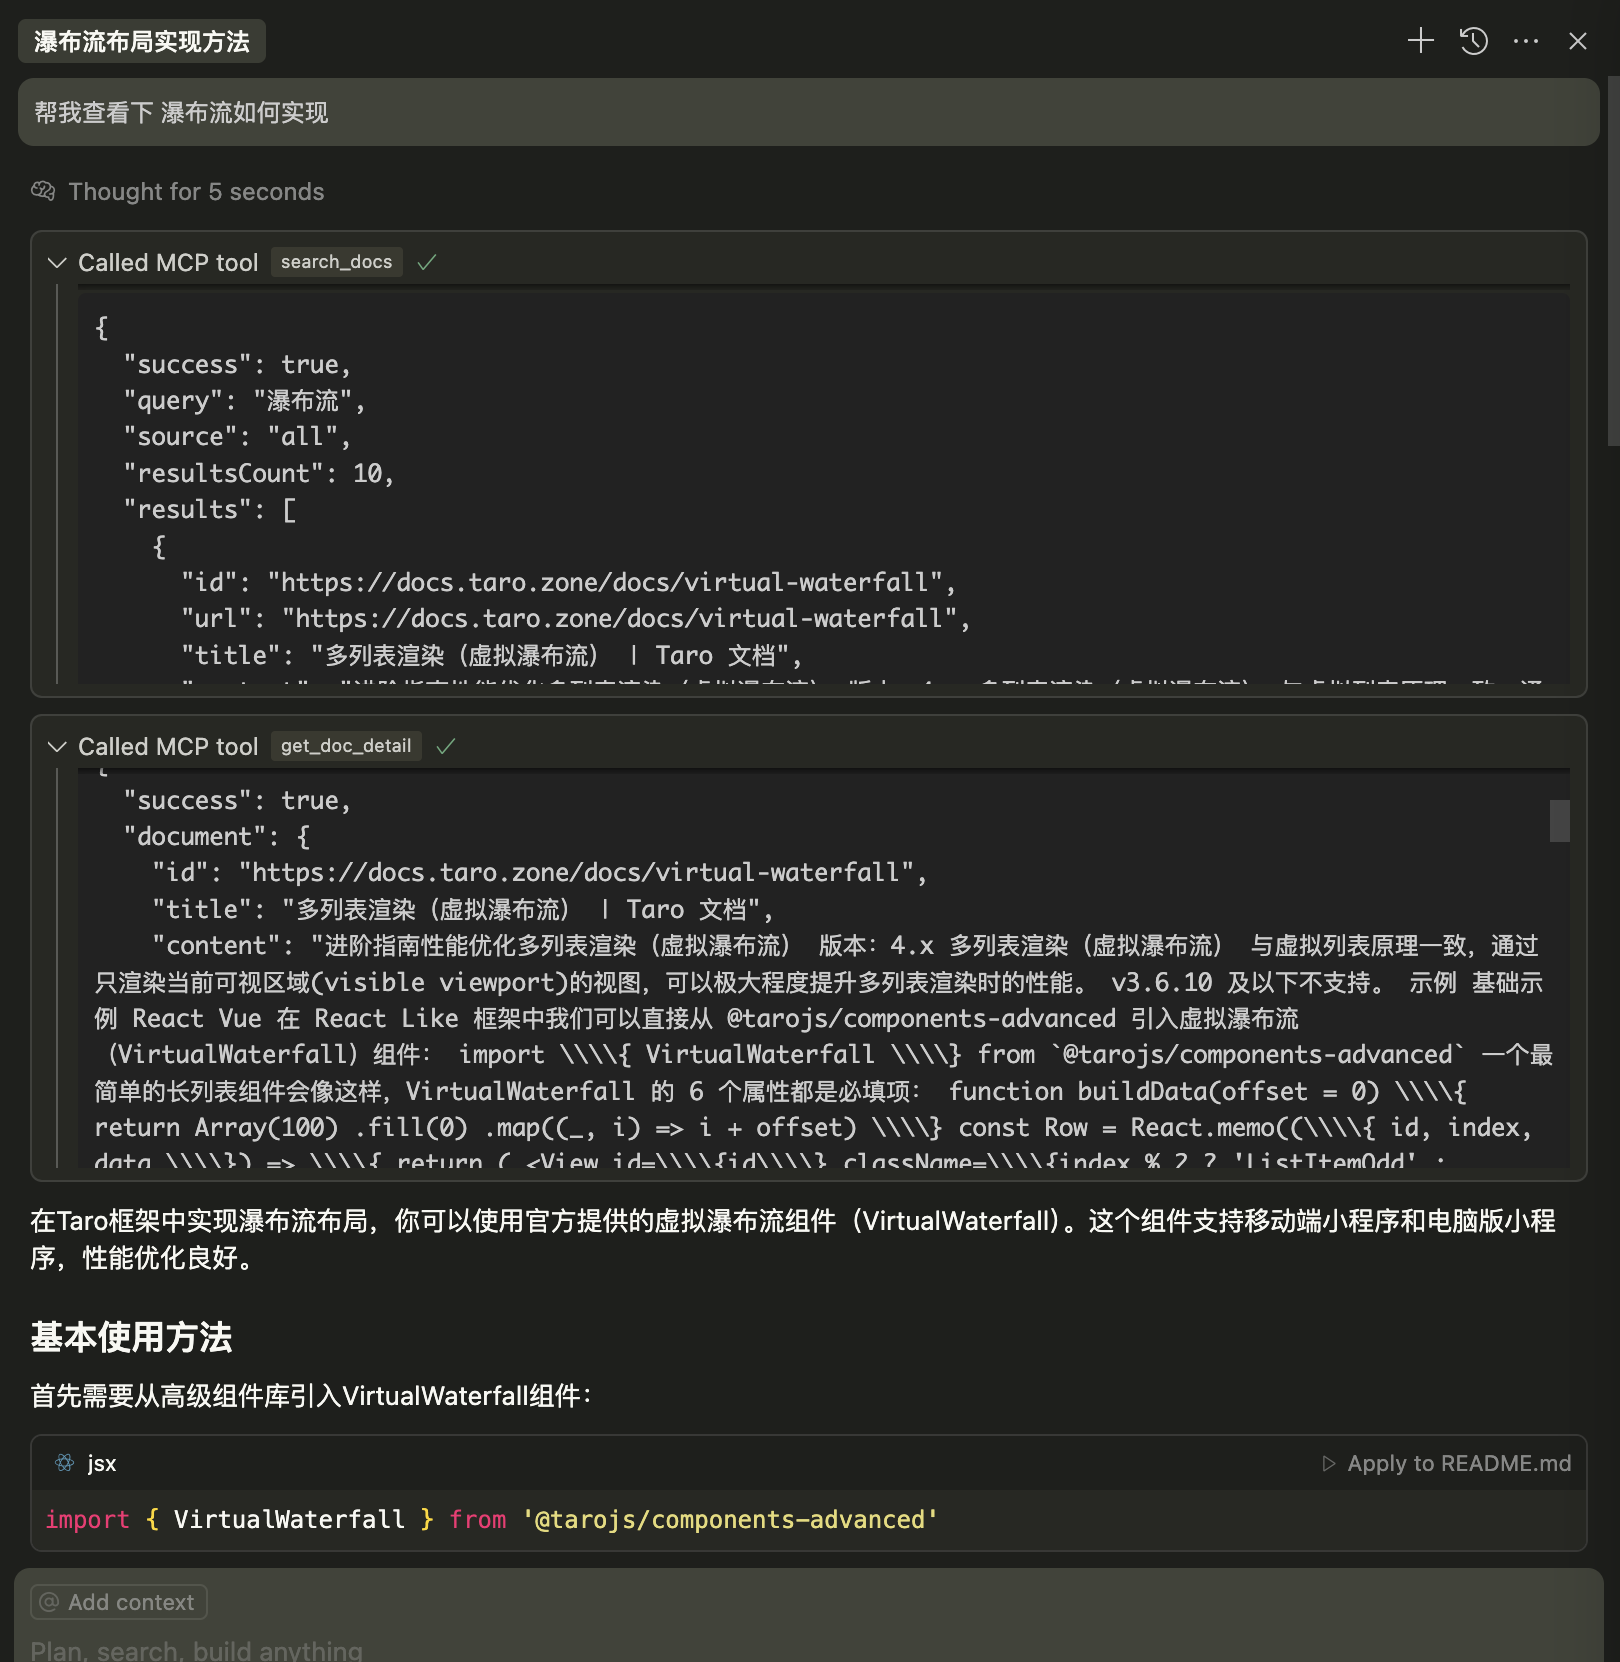Close the chat panel
Screen dimensions: 1620x1662
[1578, 41]
